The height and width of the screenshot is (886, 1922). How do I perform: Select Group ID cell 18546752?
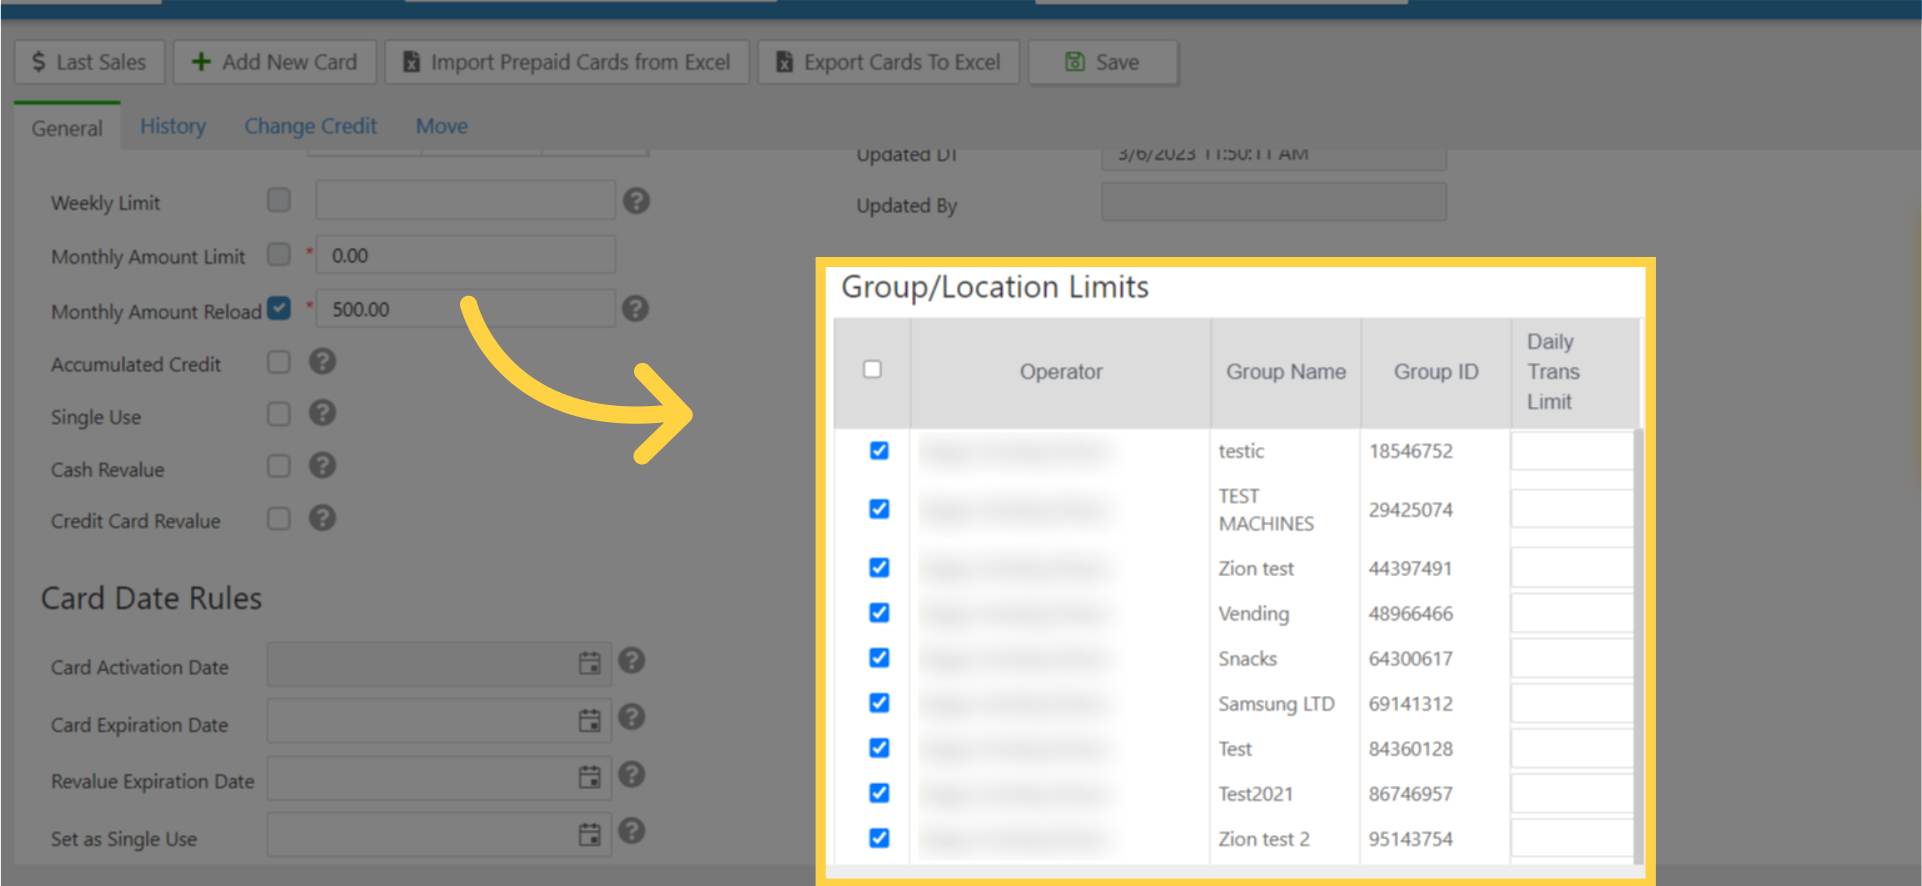[x=1411, y=451]
